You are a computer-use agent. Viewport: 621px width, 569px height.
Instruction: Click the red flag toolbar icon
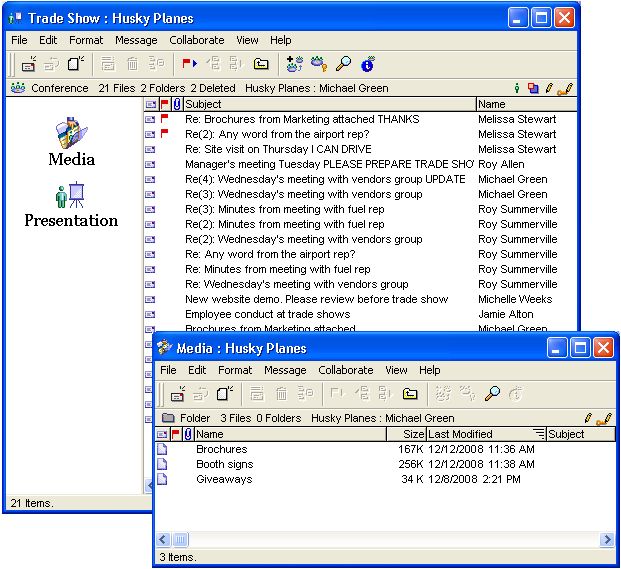coord(187,65)
